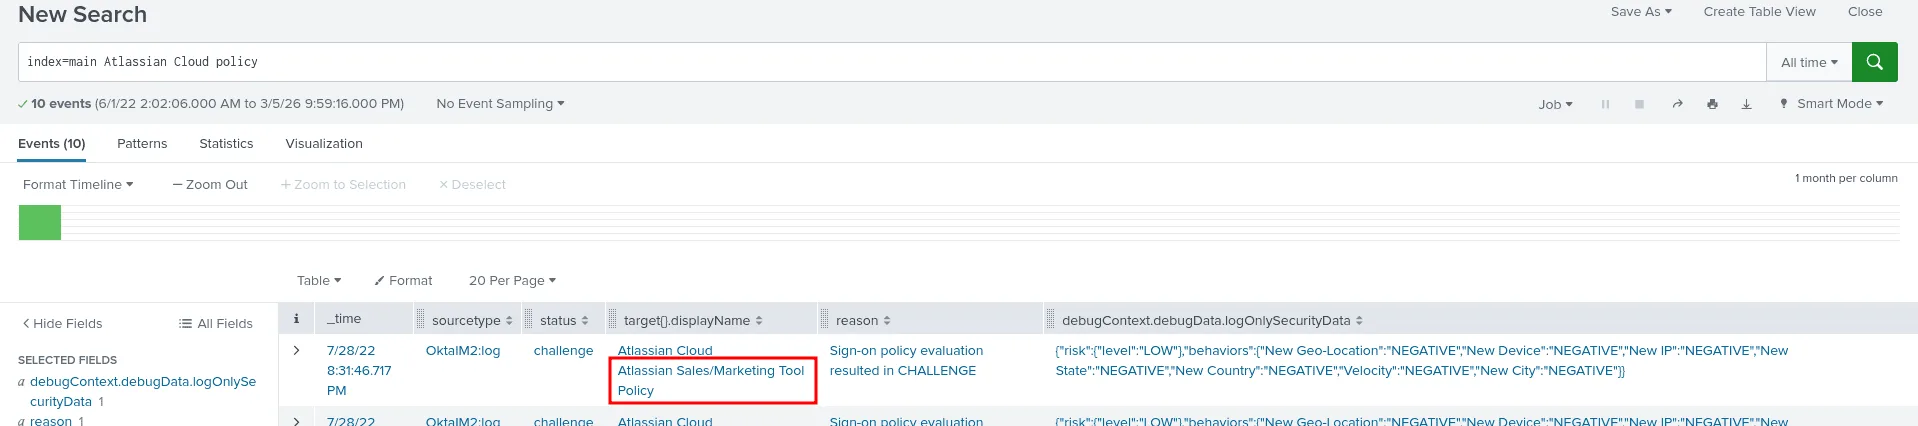Switch to the Patterns tab
The height and width of the screenshot is (426, 1918).
[142, 144]
